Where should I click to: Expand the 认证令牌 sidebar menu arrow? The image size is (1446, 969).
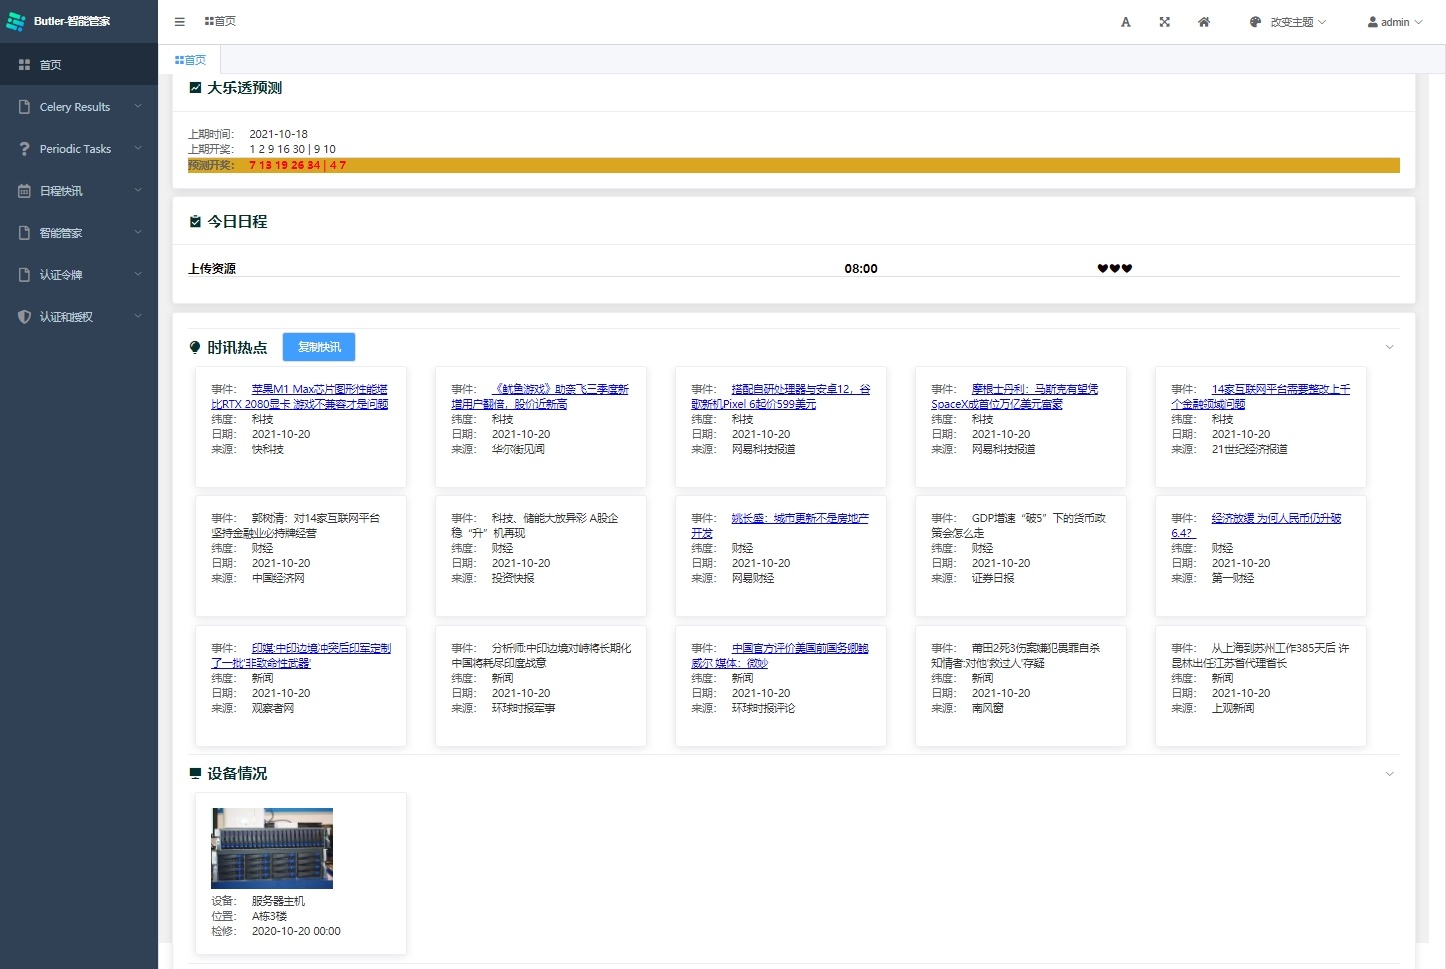[138, 275]
